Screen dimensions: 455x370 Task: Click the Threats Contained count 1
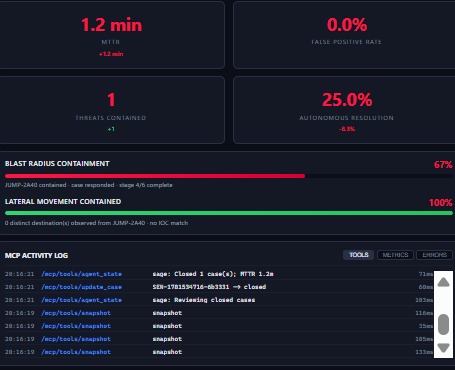111,100
